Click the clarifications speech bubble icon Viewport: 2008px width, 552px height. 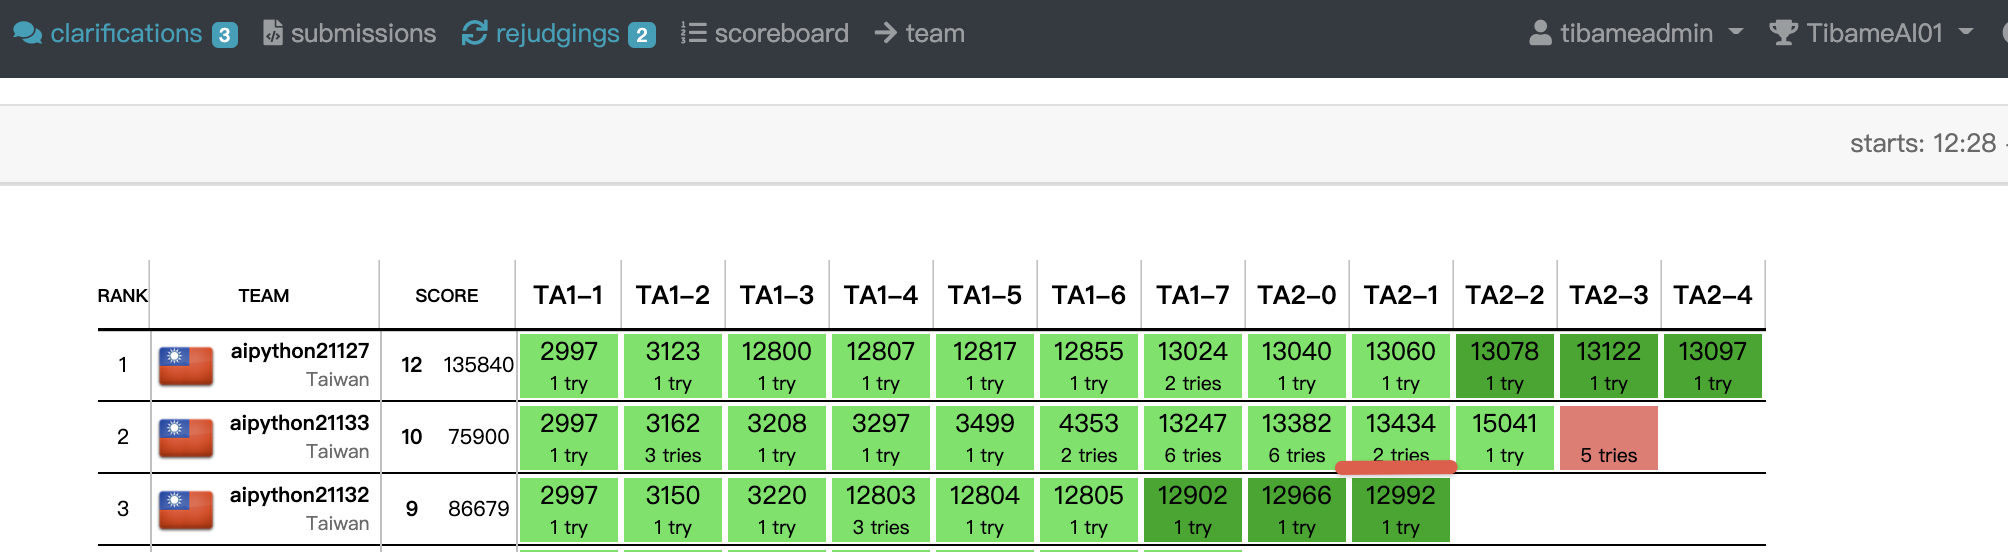27,33
